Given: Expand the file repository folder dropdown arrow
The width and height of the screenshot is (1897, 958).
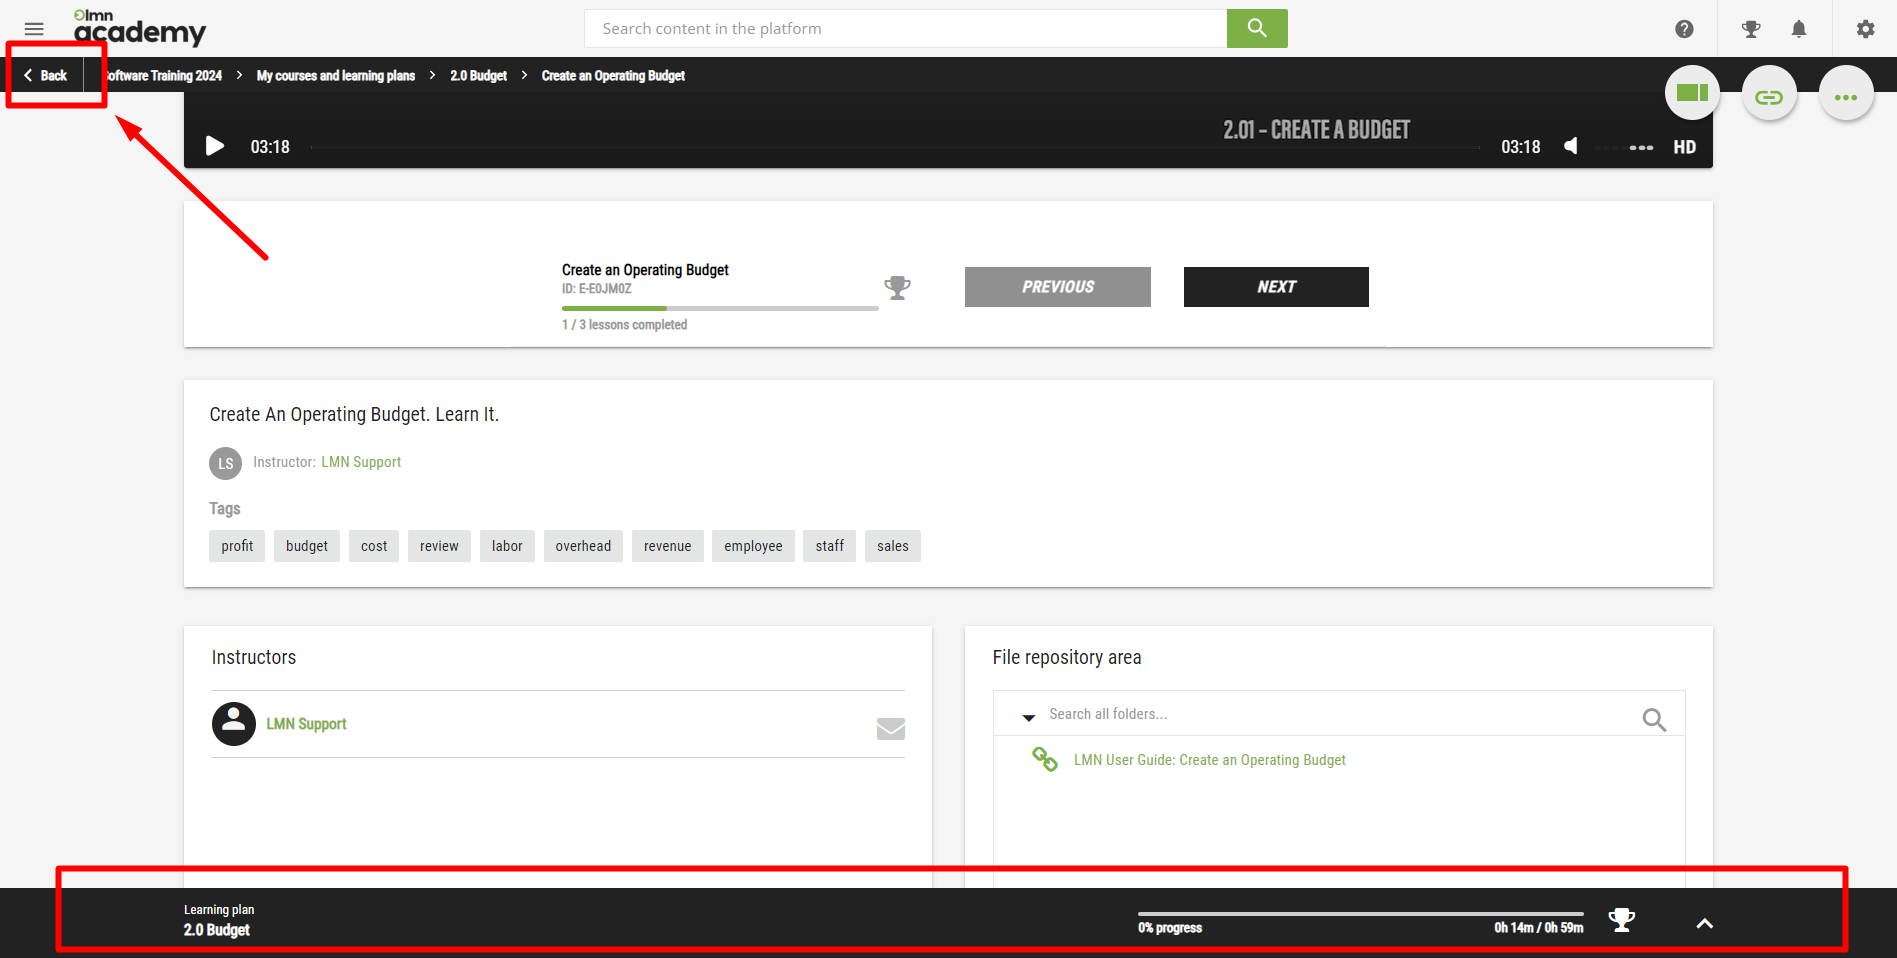Looking at the screenshot, I should coord(1028,717).
